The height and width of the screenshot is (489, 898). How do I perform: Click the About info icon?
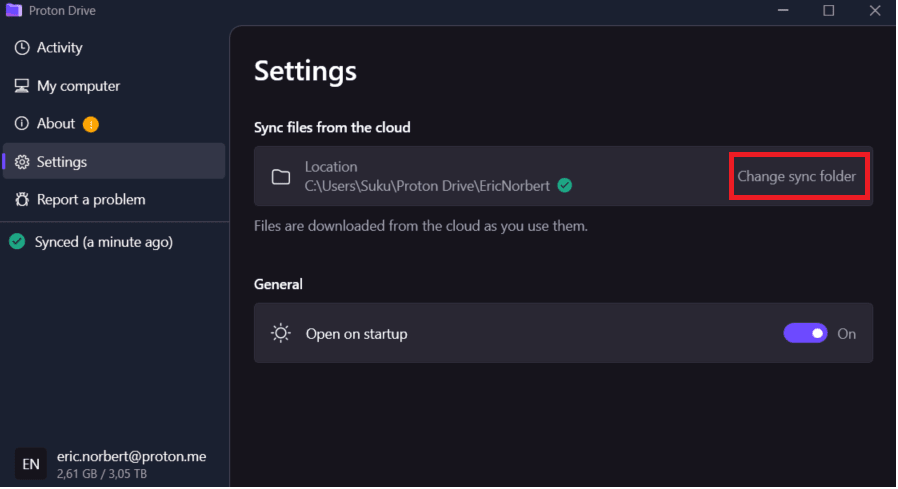[x=22, y=124]
